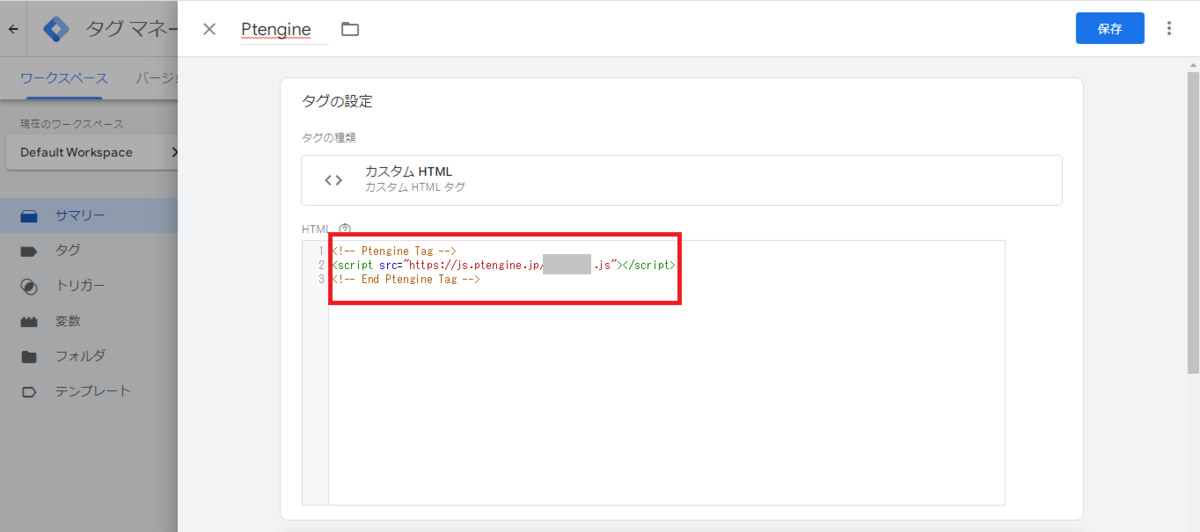Click the フォルダ folder sidebar icon
1200x532 pixels.
point(29,357)
